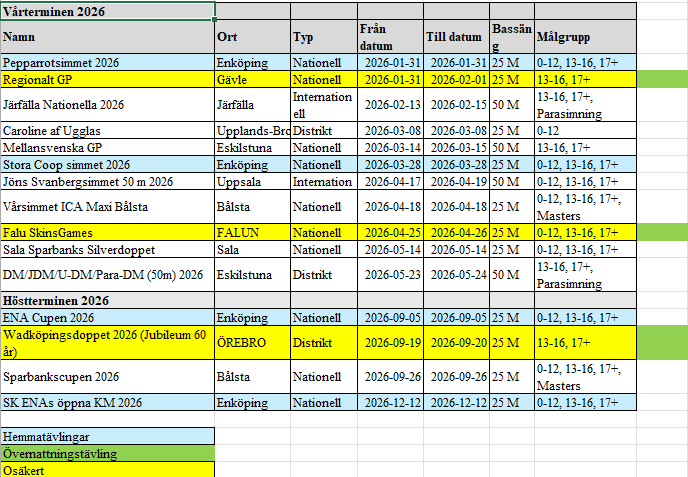
Task: Select the 'SK ENAs öppna KM 2026' cell
Action: pos(107,402)
